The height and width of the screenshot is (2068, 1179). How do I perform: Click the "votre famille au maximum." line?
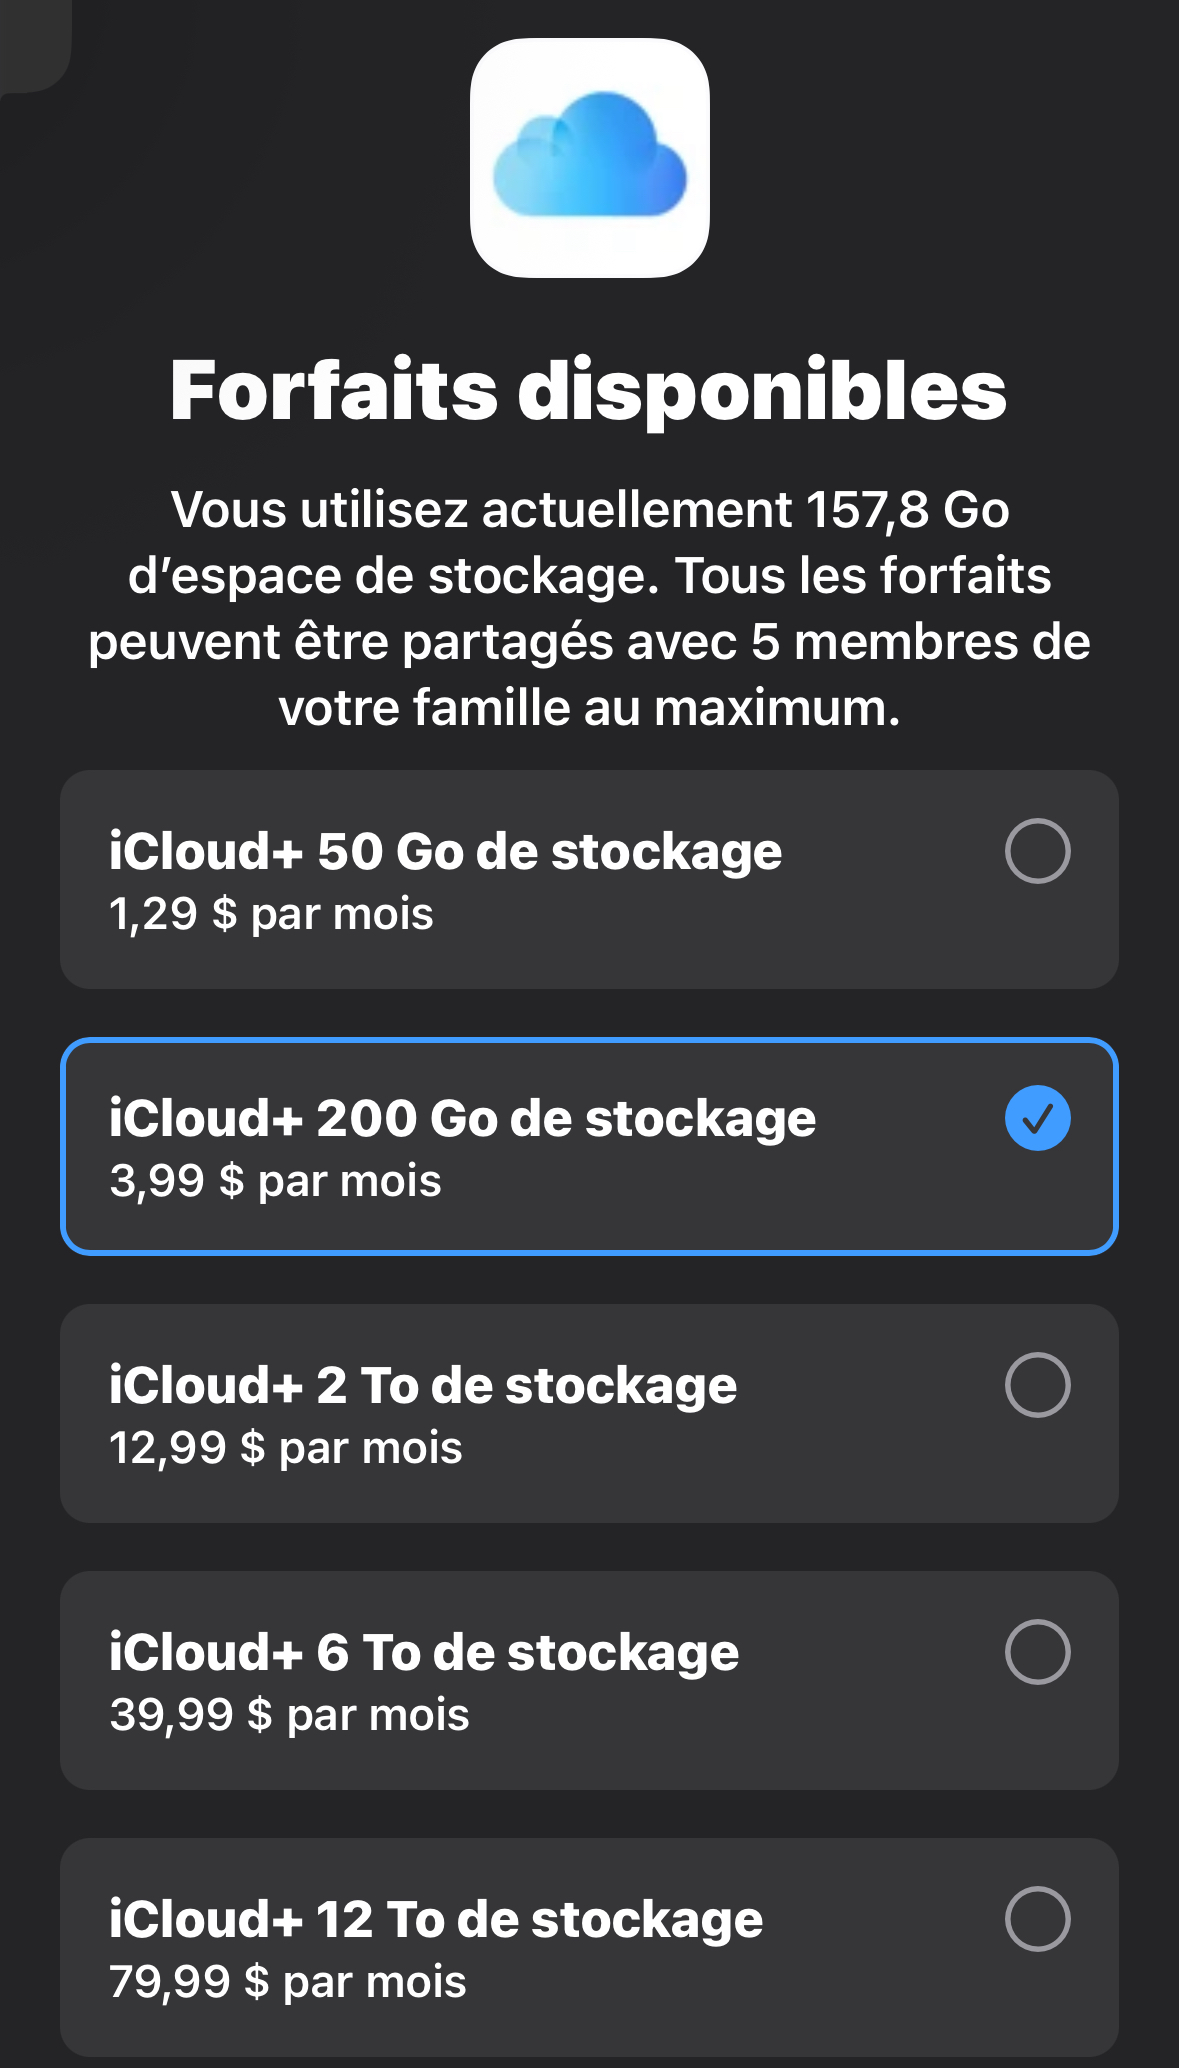(x=589, y=708)
